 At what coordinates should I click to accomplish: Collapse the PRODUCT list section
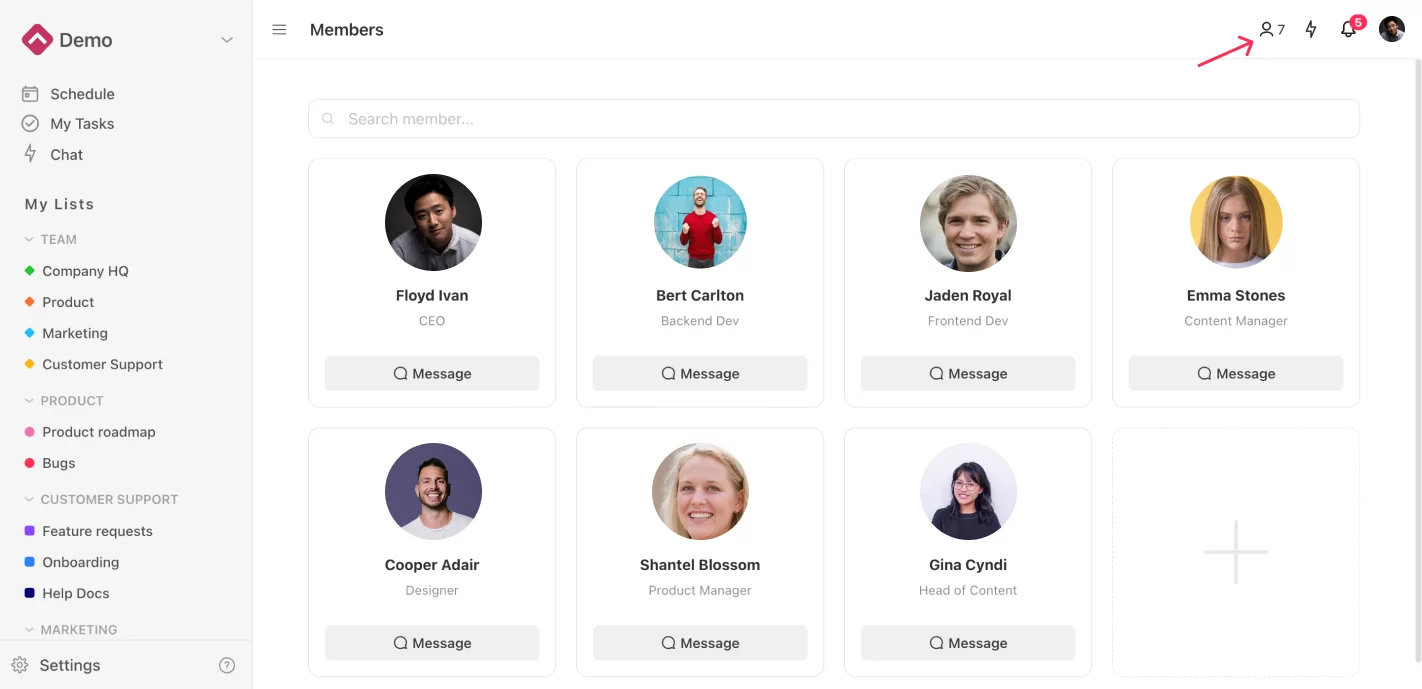(29, 401)
